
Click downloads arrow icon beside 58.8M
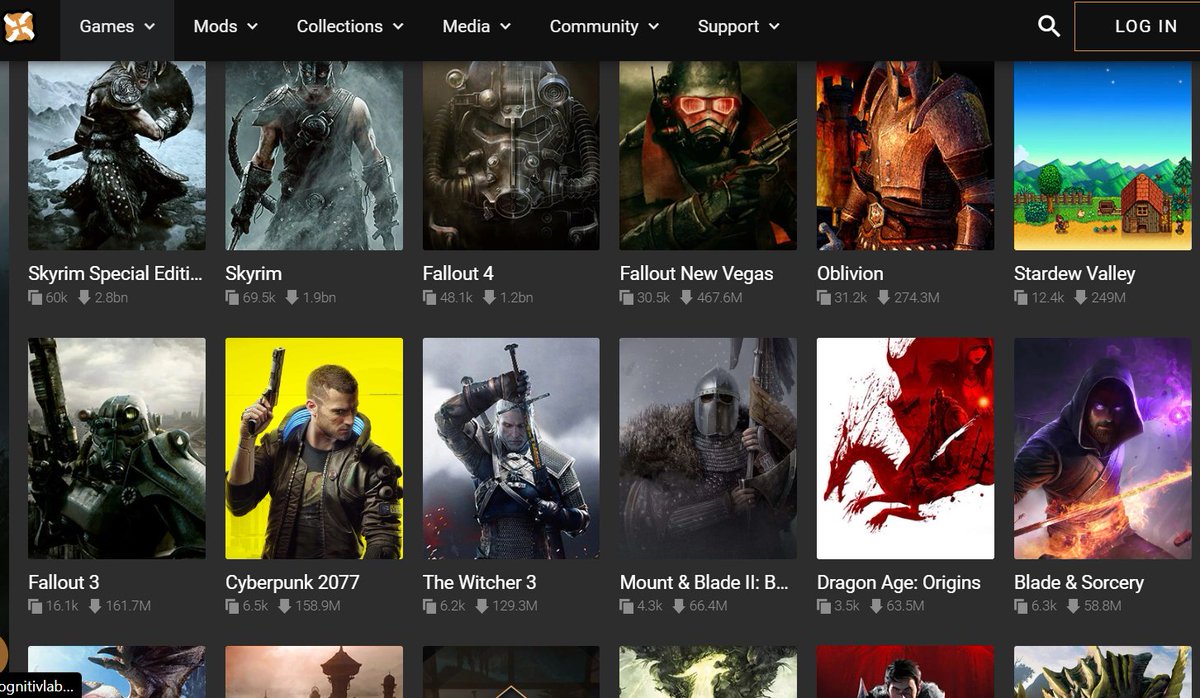point(1072,606)
